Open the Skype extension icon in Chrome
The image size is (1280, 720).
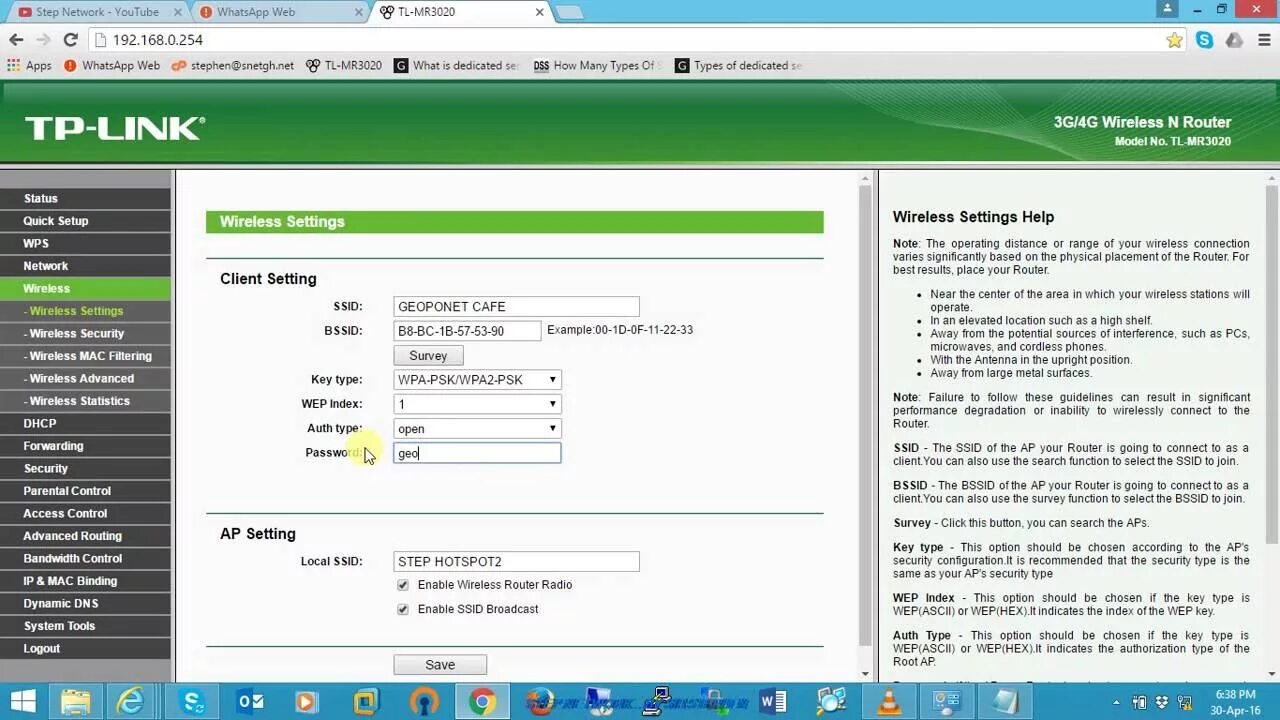point(1205,40)
